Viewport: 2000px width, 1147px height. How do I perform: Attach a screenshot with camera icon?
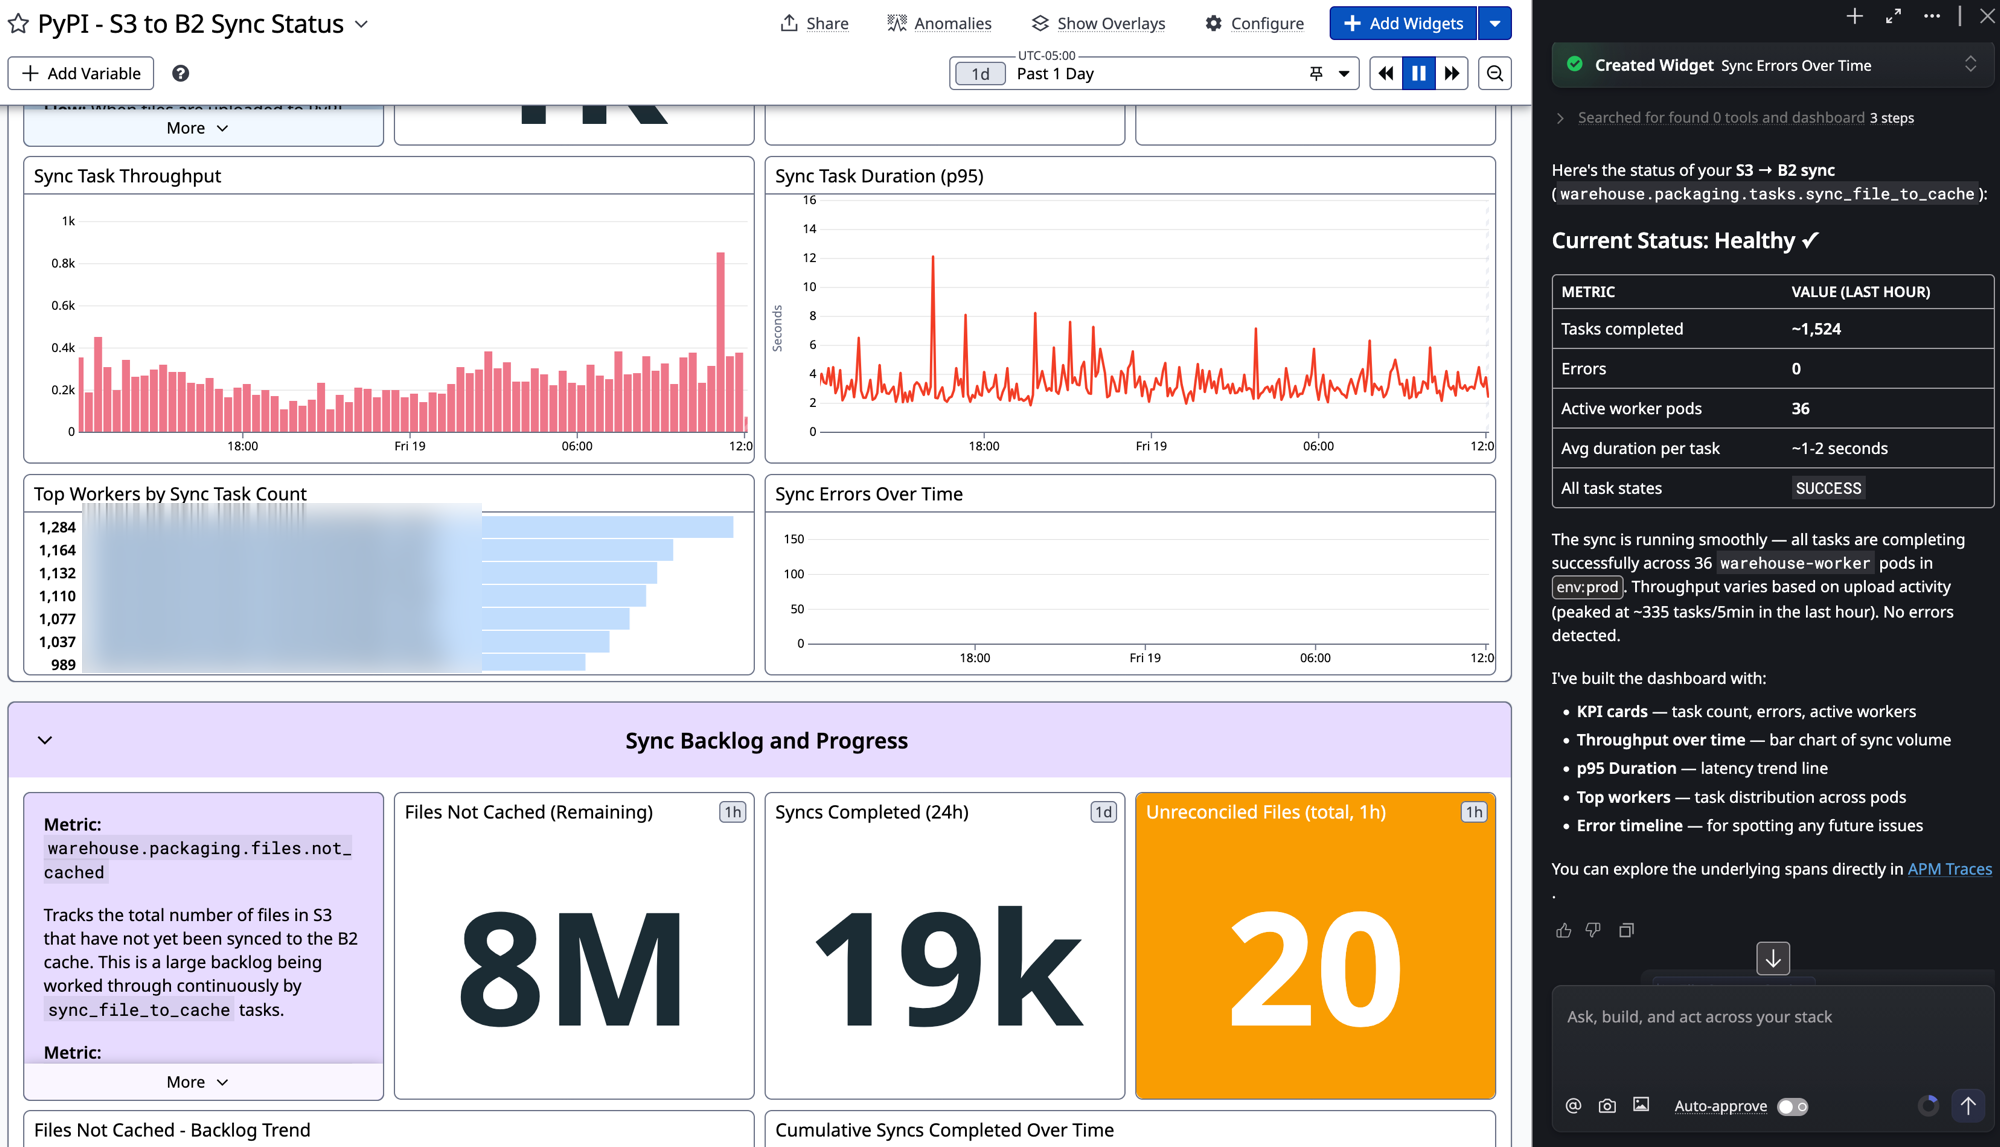(1607, 1106)
